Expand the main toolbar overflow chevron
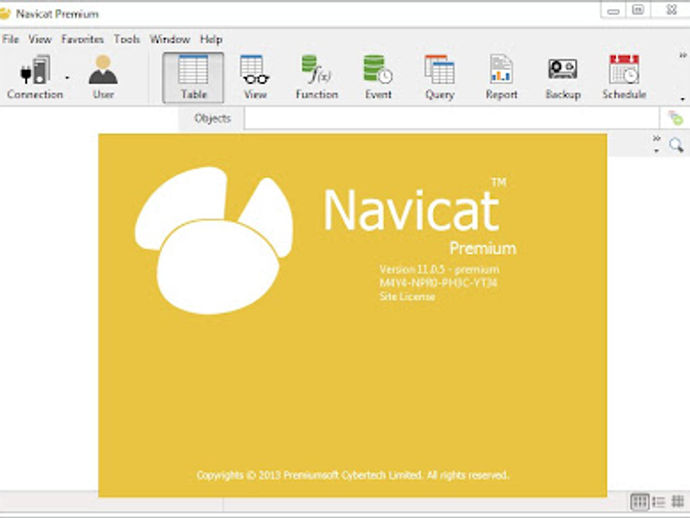690x518 pixels. [683, 55]
